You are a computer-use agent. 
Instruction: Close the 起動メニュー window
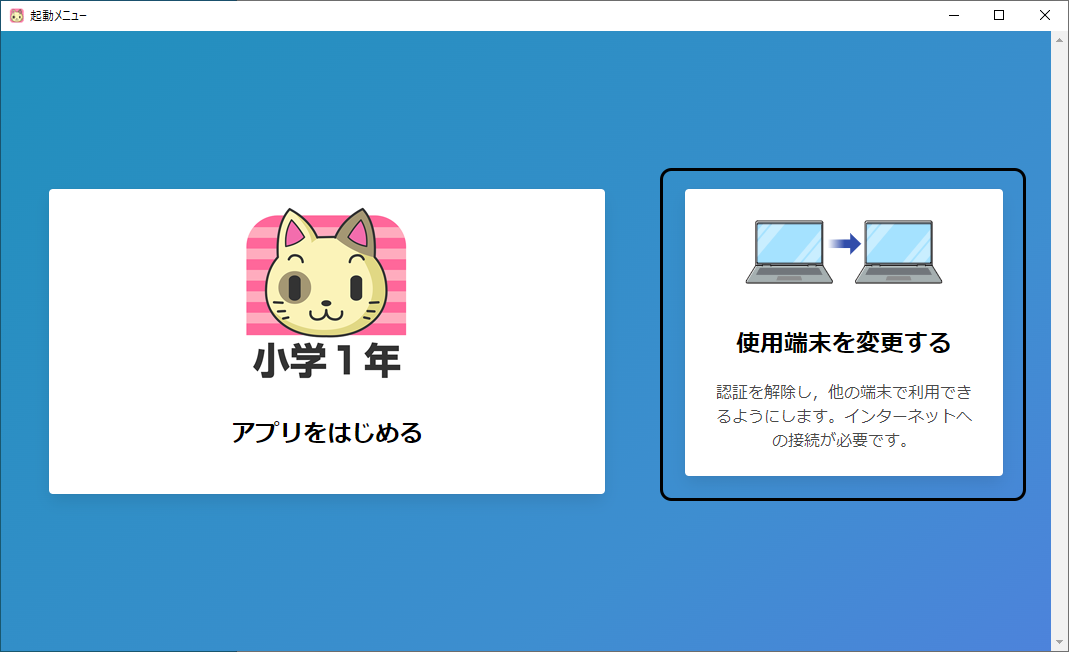pos(1044,16)
